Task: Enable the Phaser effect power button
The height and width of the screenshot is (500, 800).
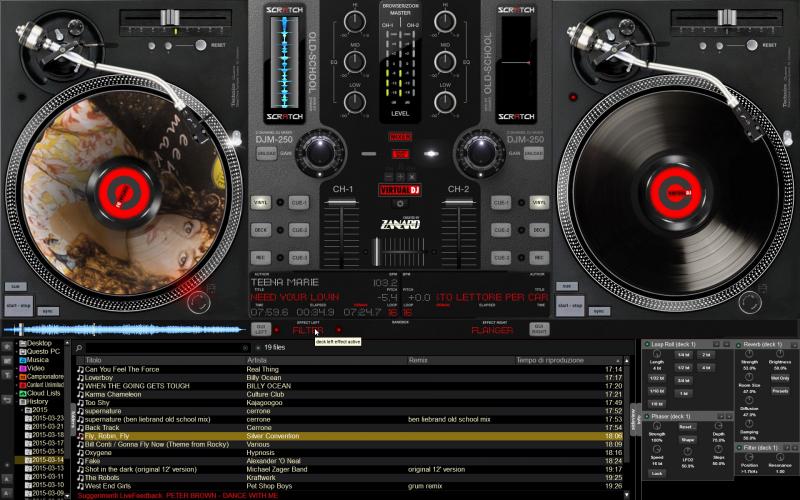Action: point(647,416)
